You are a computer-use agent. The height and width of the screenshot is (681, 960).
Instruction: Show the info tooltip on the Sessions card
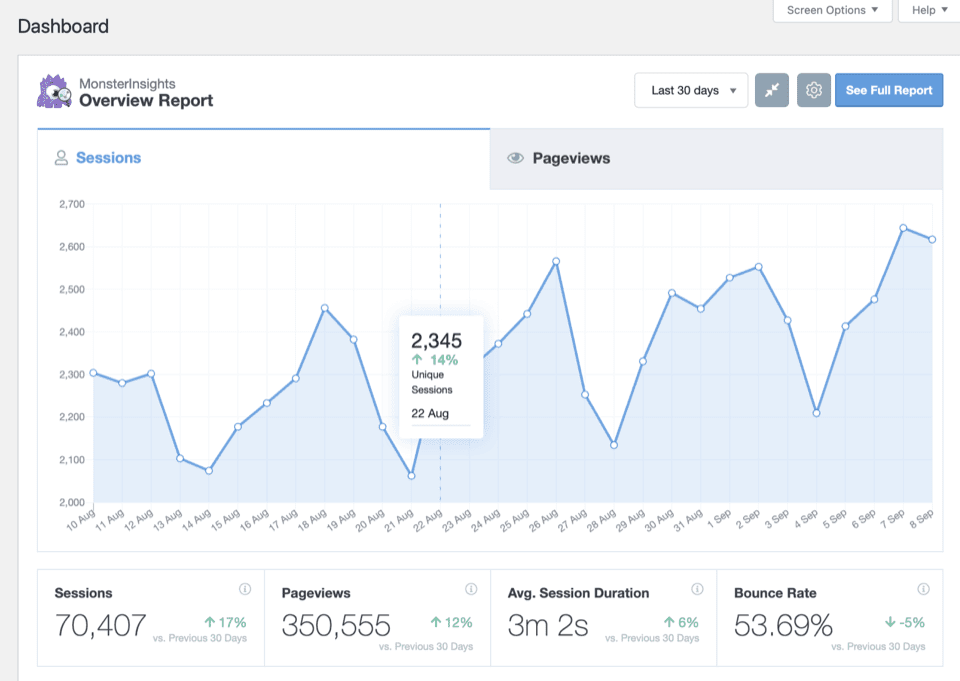click(x=246, y=589)
